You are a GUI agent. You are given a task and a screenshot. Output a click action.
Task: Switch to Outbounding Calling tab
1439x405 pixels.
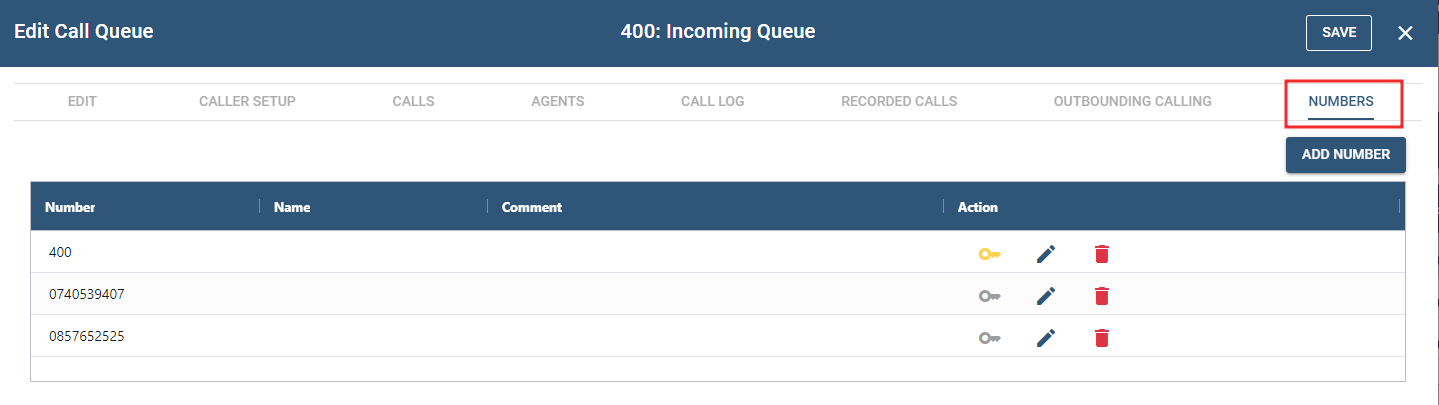click(x=1132, y=101)
